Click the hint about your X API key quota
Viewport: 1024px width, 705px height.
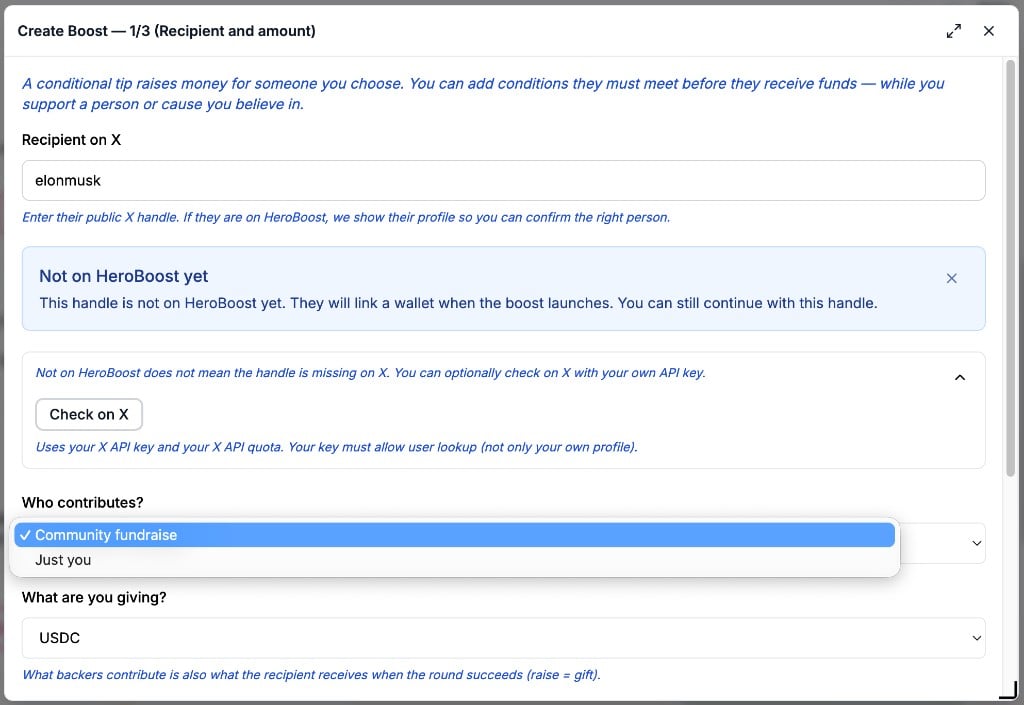tap(336, 447)
